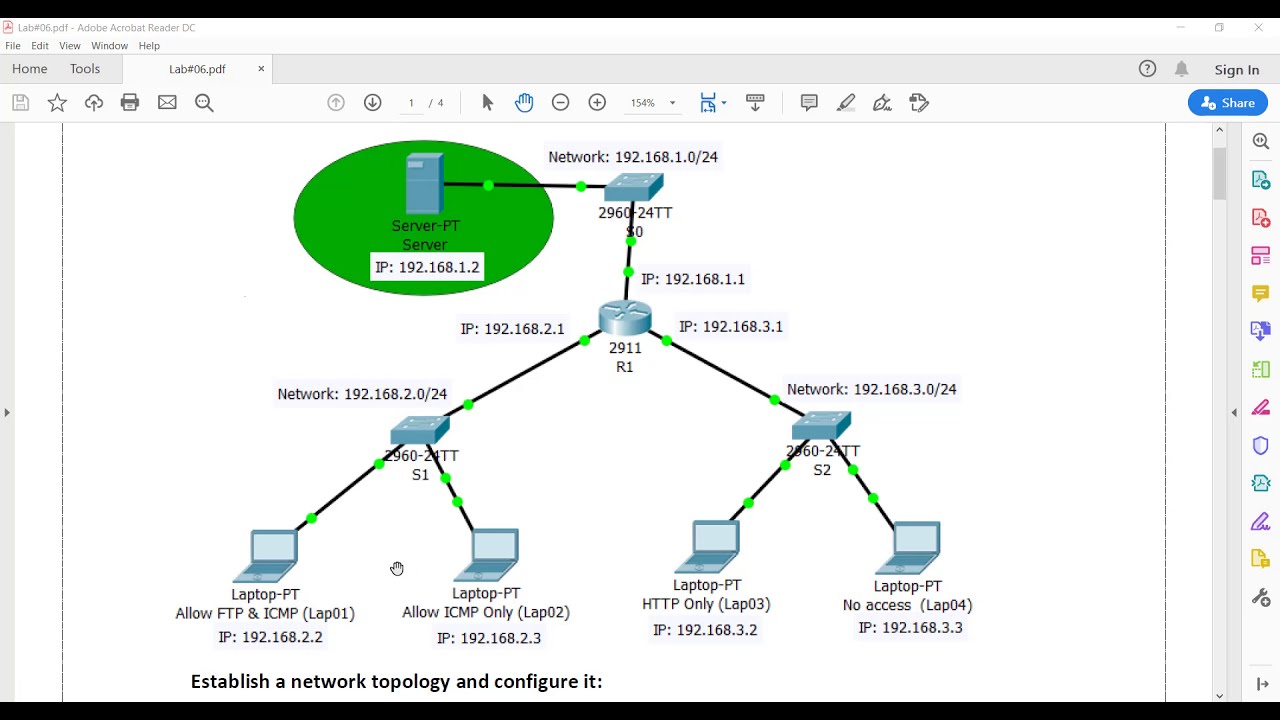This screenshot has width=1280, height=720.
Task: Open the notifications bell
Action: 1182,69
